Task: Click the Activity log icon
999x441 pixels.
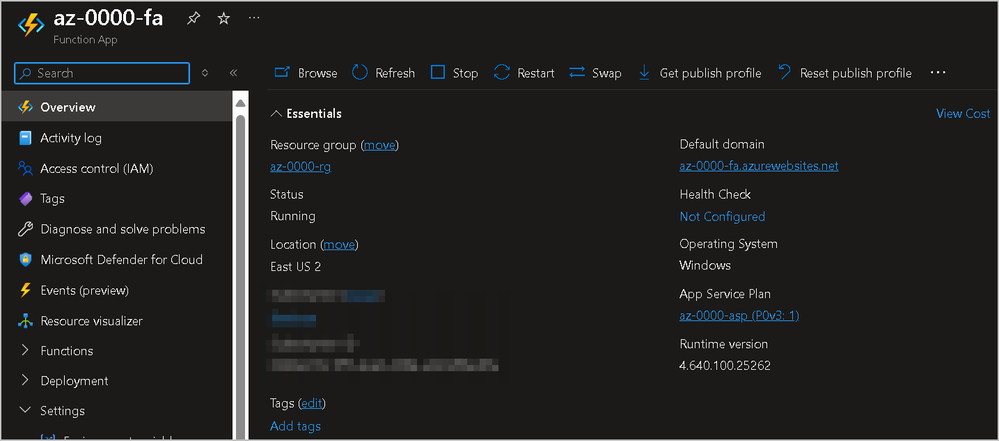Action: [x=25, y=138]
